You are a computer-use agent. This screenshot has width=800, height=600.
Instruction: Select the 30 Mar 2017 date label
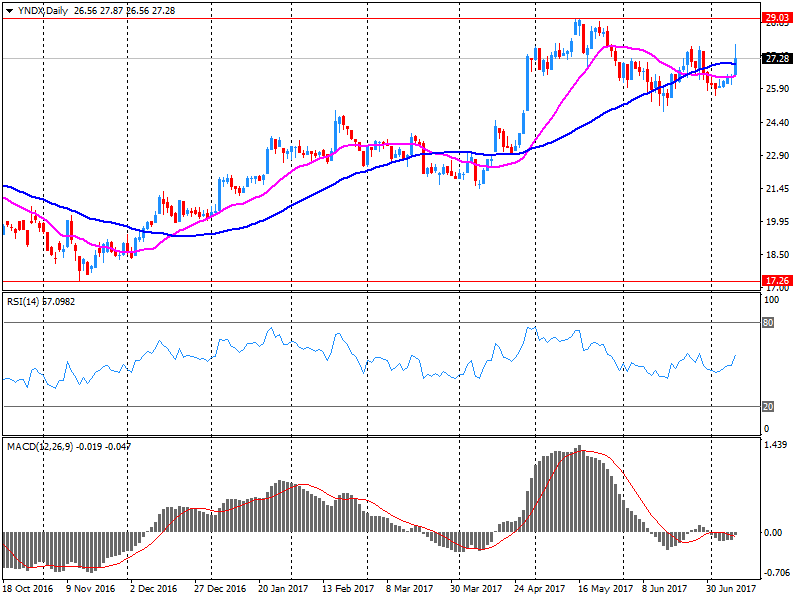[x=476, y=589]
